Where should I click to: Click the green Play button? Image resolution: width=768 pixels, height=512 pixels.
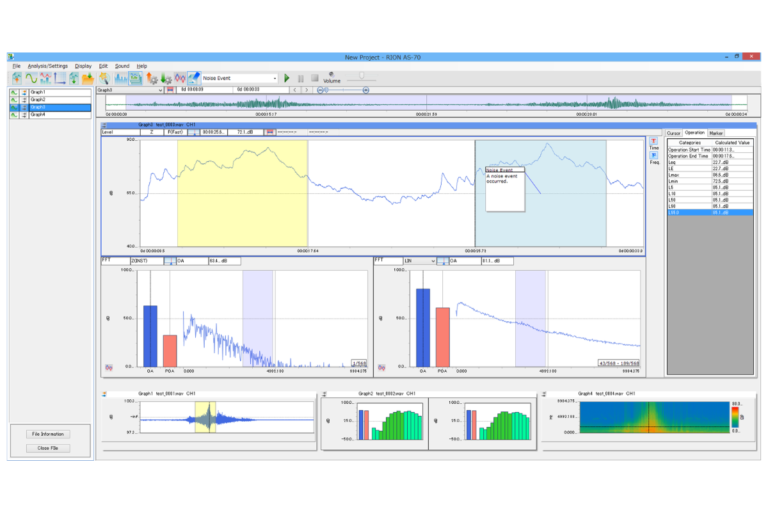coord(287,78)
